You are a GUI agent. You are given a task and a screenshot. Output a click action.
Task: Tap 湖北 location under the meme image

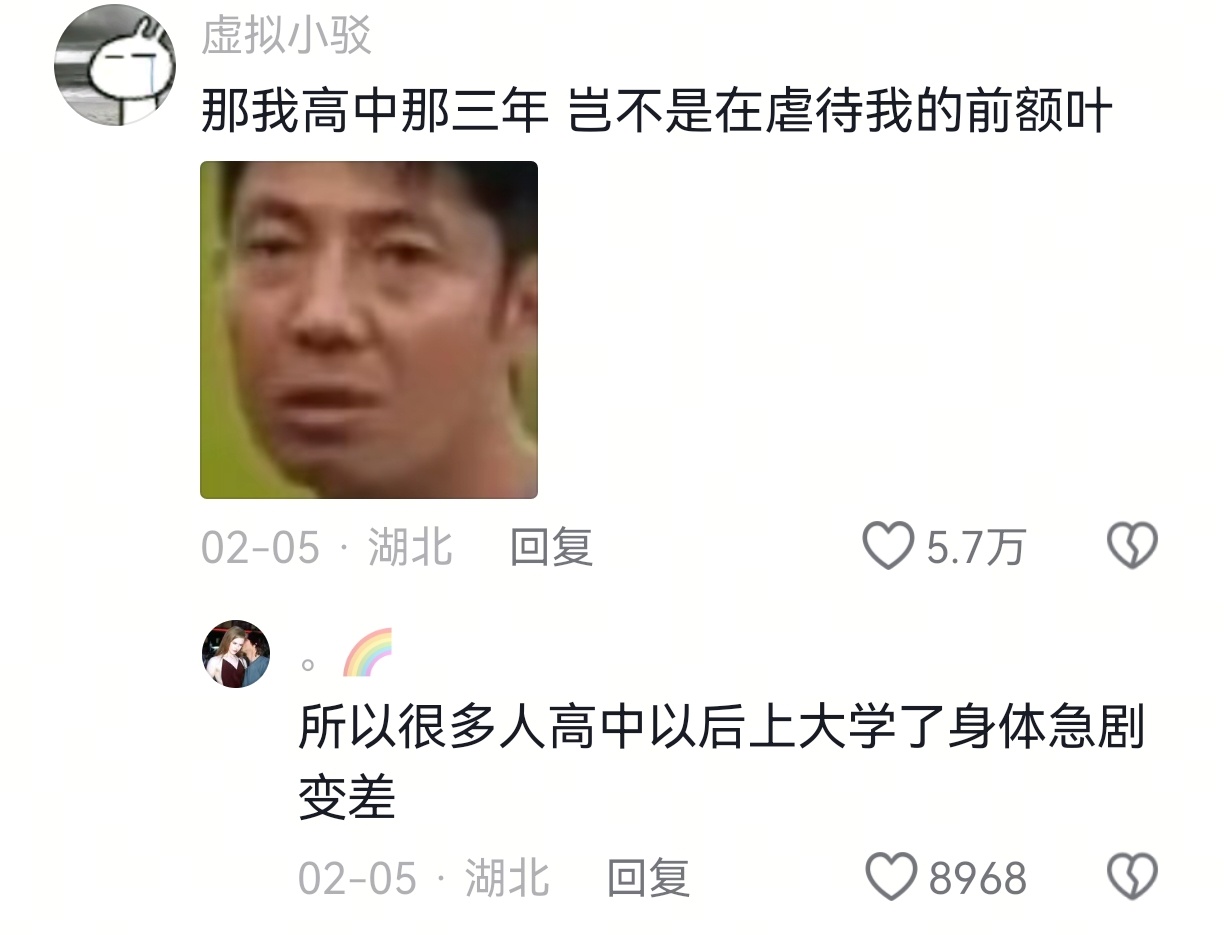(411, 548)
